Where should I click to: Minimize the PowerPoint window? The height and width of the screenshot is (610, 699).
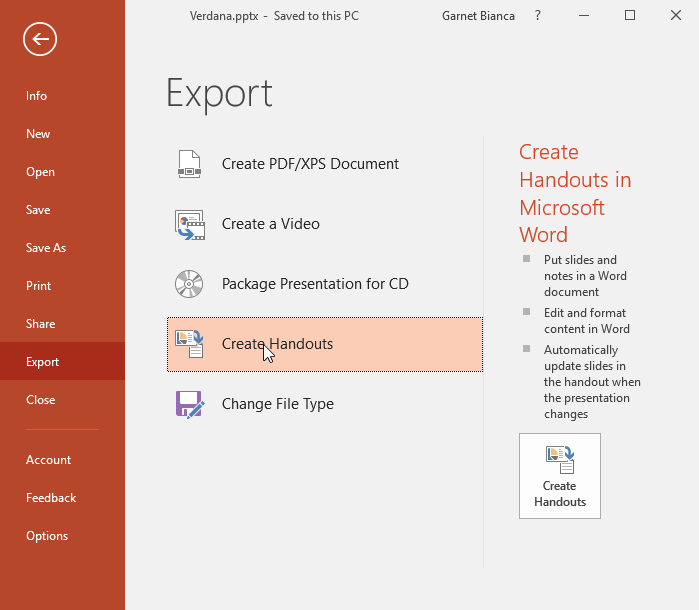(x=584, y=16)
